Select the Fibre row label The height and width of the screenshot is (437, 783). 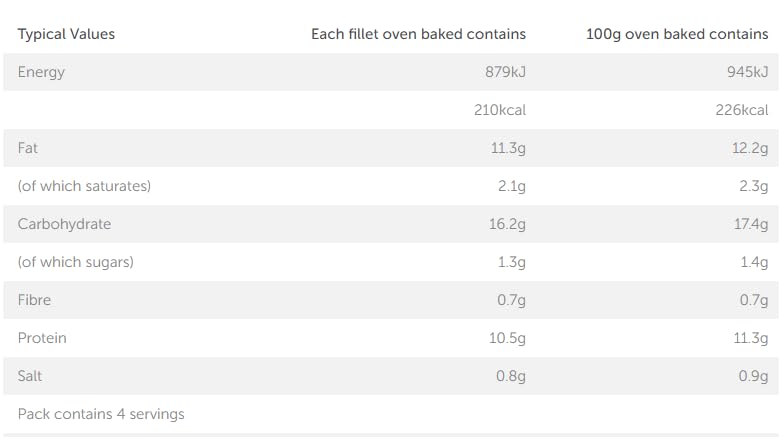pos(34,300)
